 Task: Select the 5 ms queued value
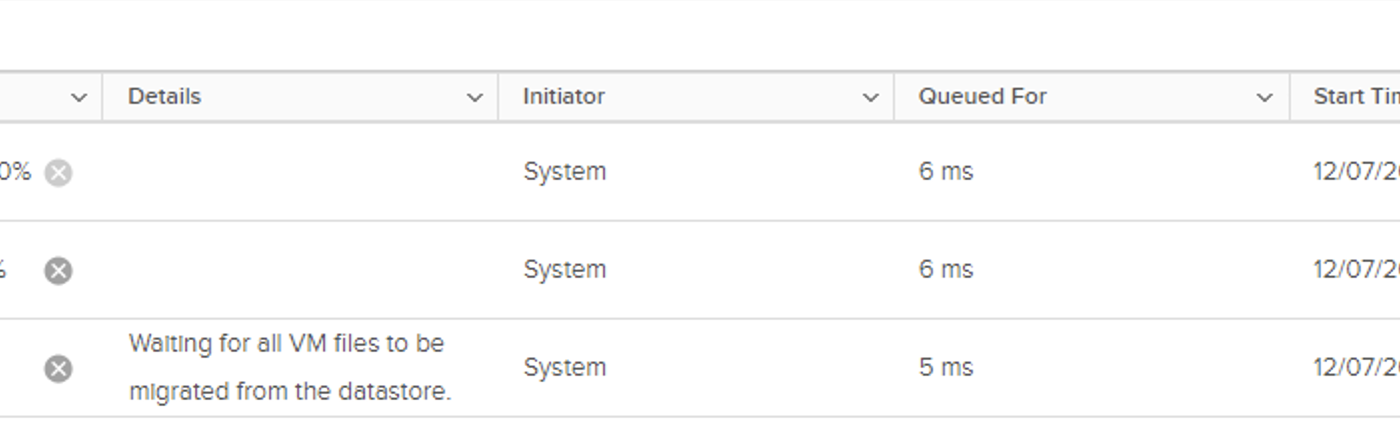point(946,368)
